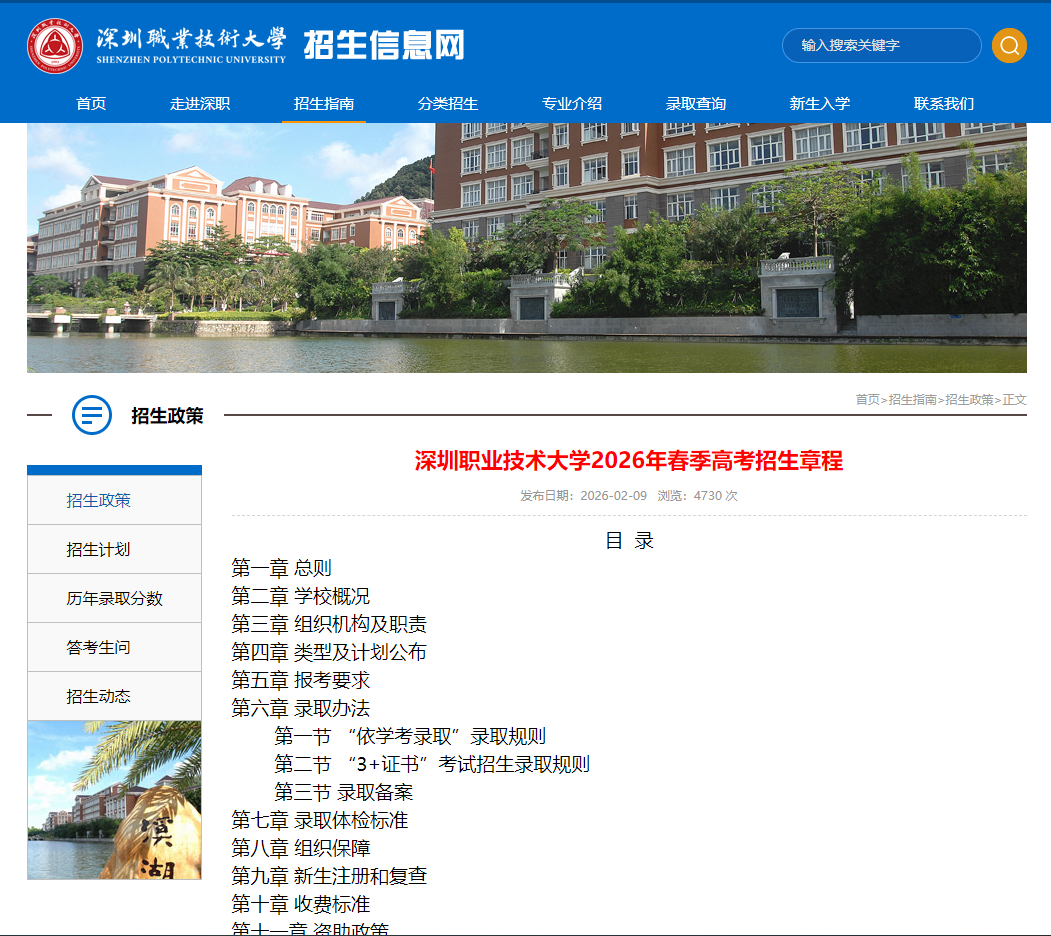Click the circular 招生政策 section icon
Viewport: 1051px width, 936px height.
(x=91, y=416)
